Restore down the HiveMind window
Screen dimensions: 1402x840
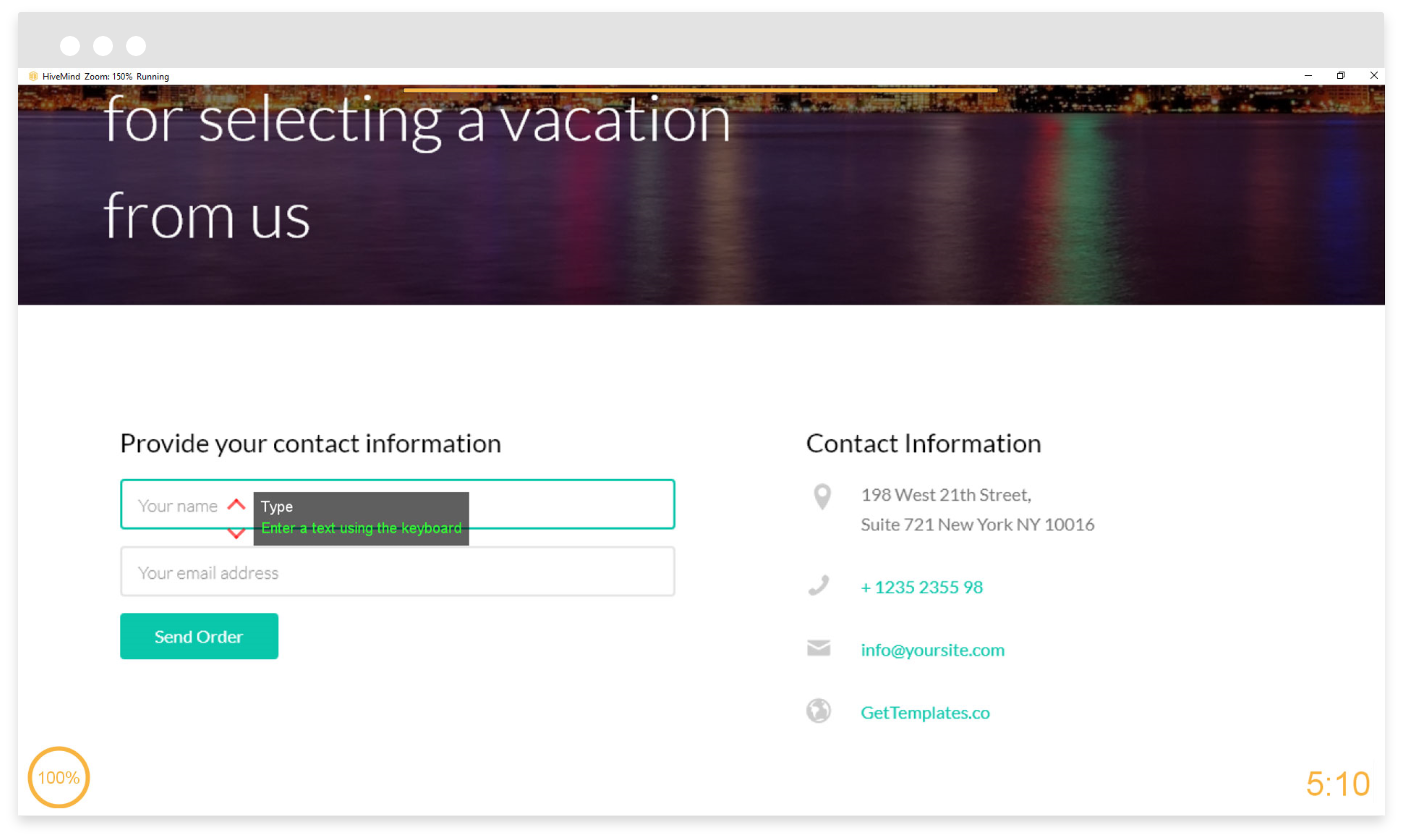(x=1341, y=76)
